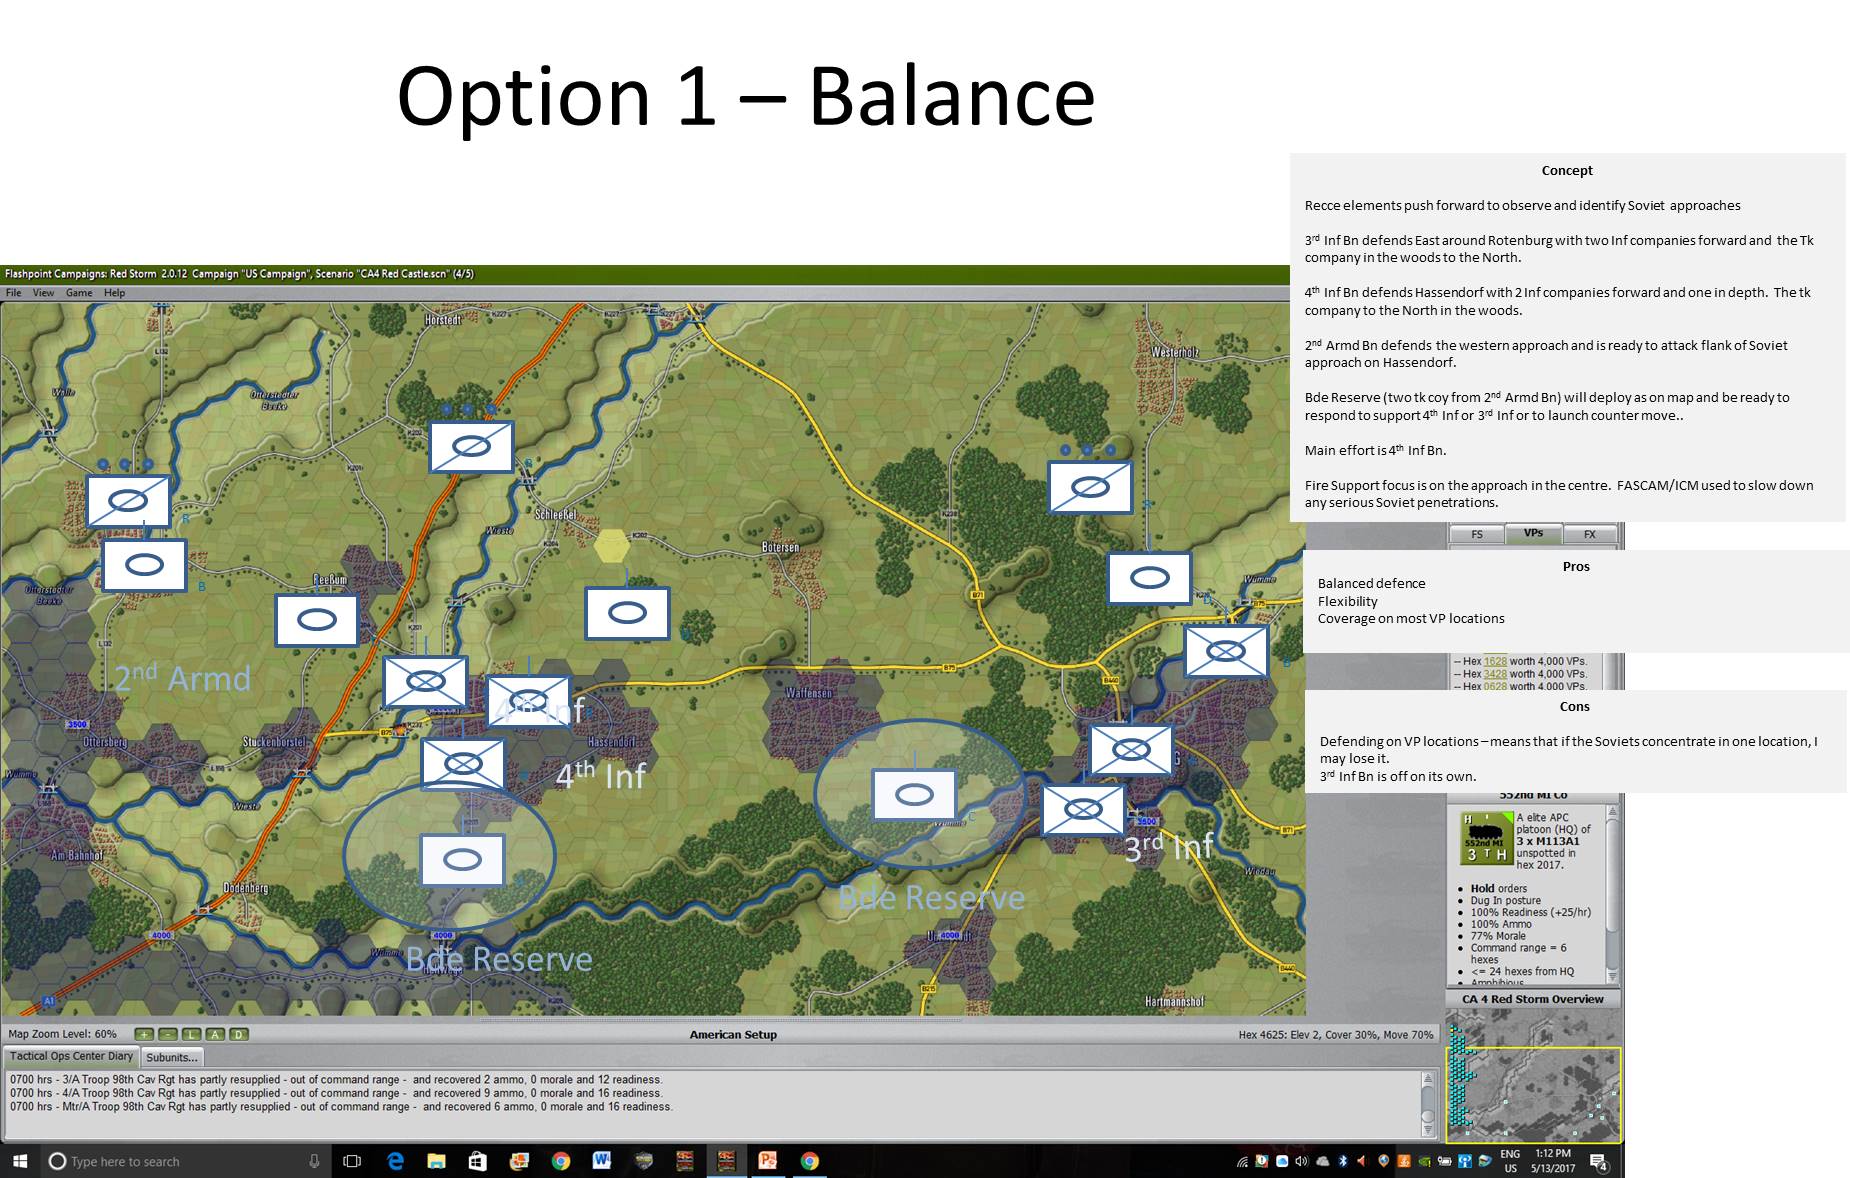
Task: Open the Wi-Fi network tray icon
Action: (x=1242, y=1161)
